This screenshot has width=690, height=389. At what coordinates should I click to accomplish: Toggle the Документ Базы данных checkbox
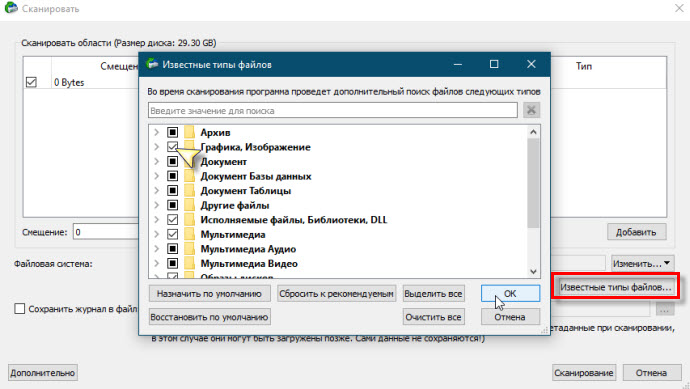pos(172,176)
